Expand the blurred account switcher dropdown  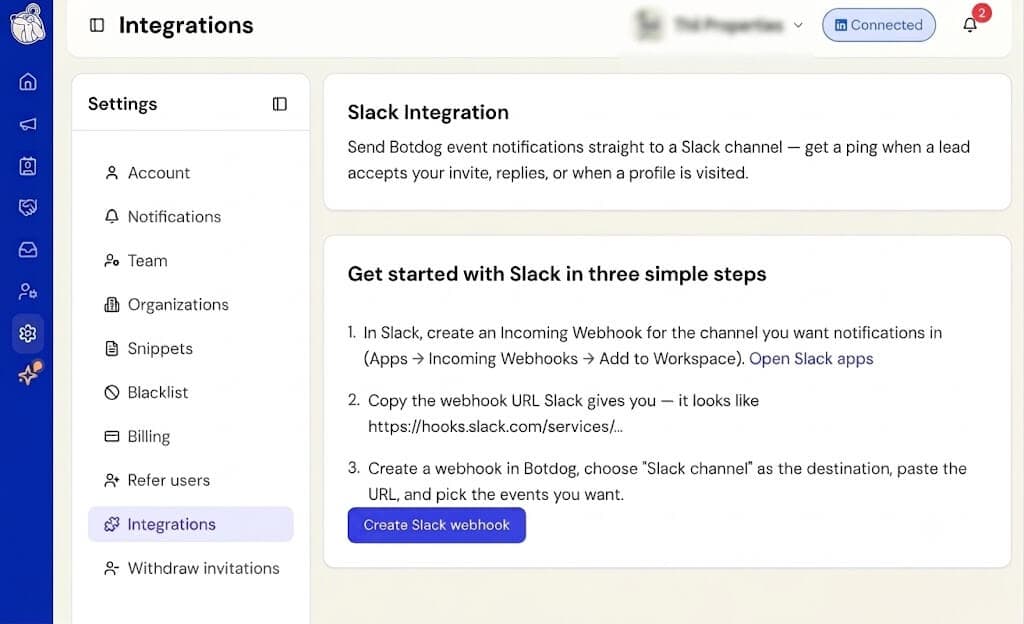coord(798,25)
